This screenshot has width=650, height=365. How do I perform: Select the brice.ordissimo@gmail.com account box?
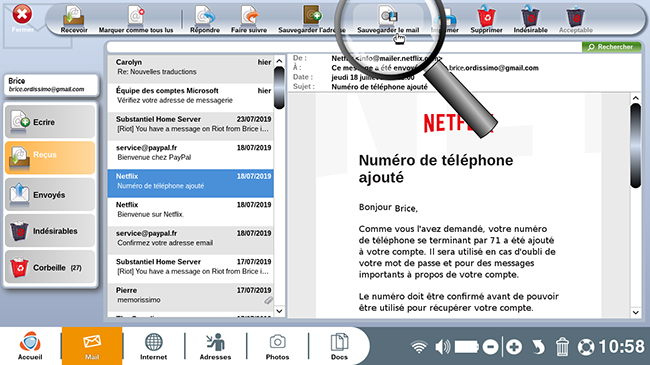51,85
